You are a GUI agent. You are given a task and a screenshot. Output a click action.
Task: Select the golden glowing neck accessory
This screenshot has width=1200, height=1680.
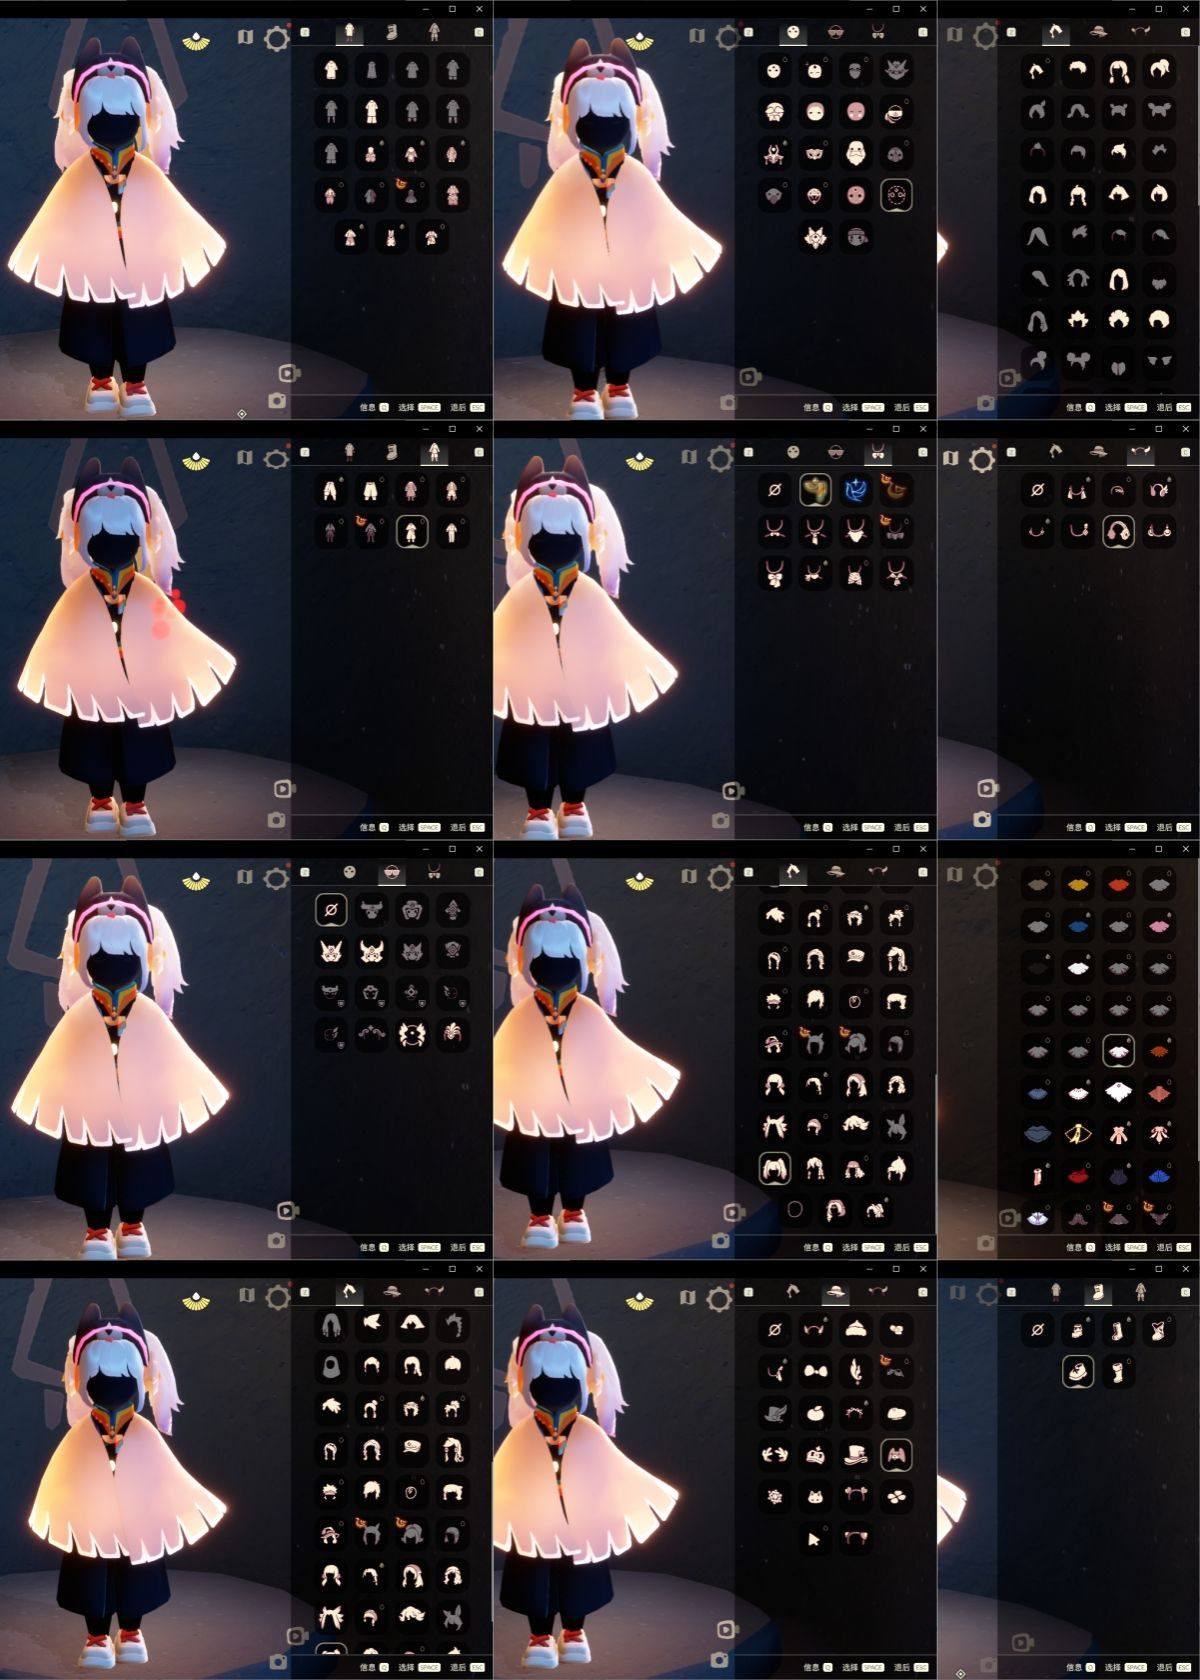point(815,490)
